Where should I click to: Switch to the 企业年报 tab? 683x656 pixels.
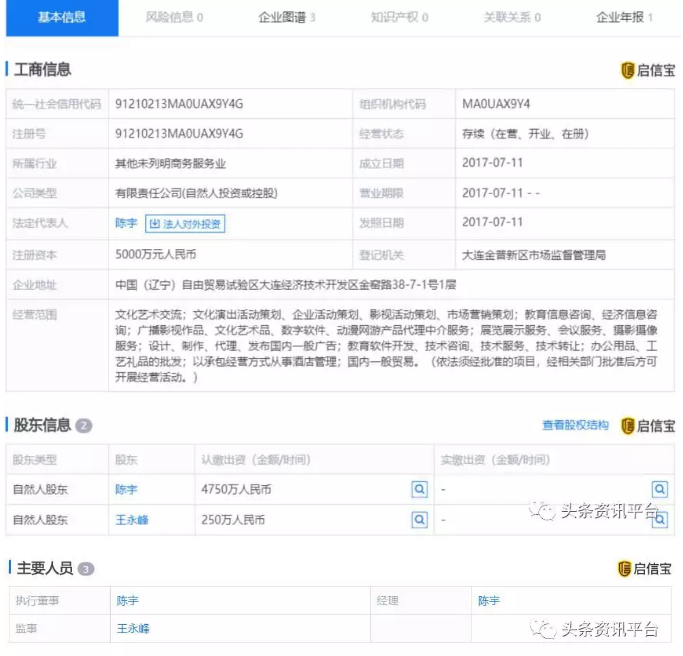[624, 17]
